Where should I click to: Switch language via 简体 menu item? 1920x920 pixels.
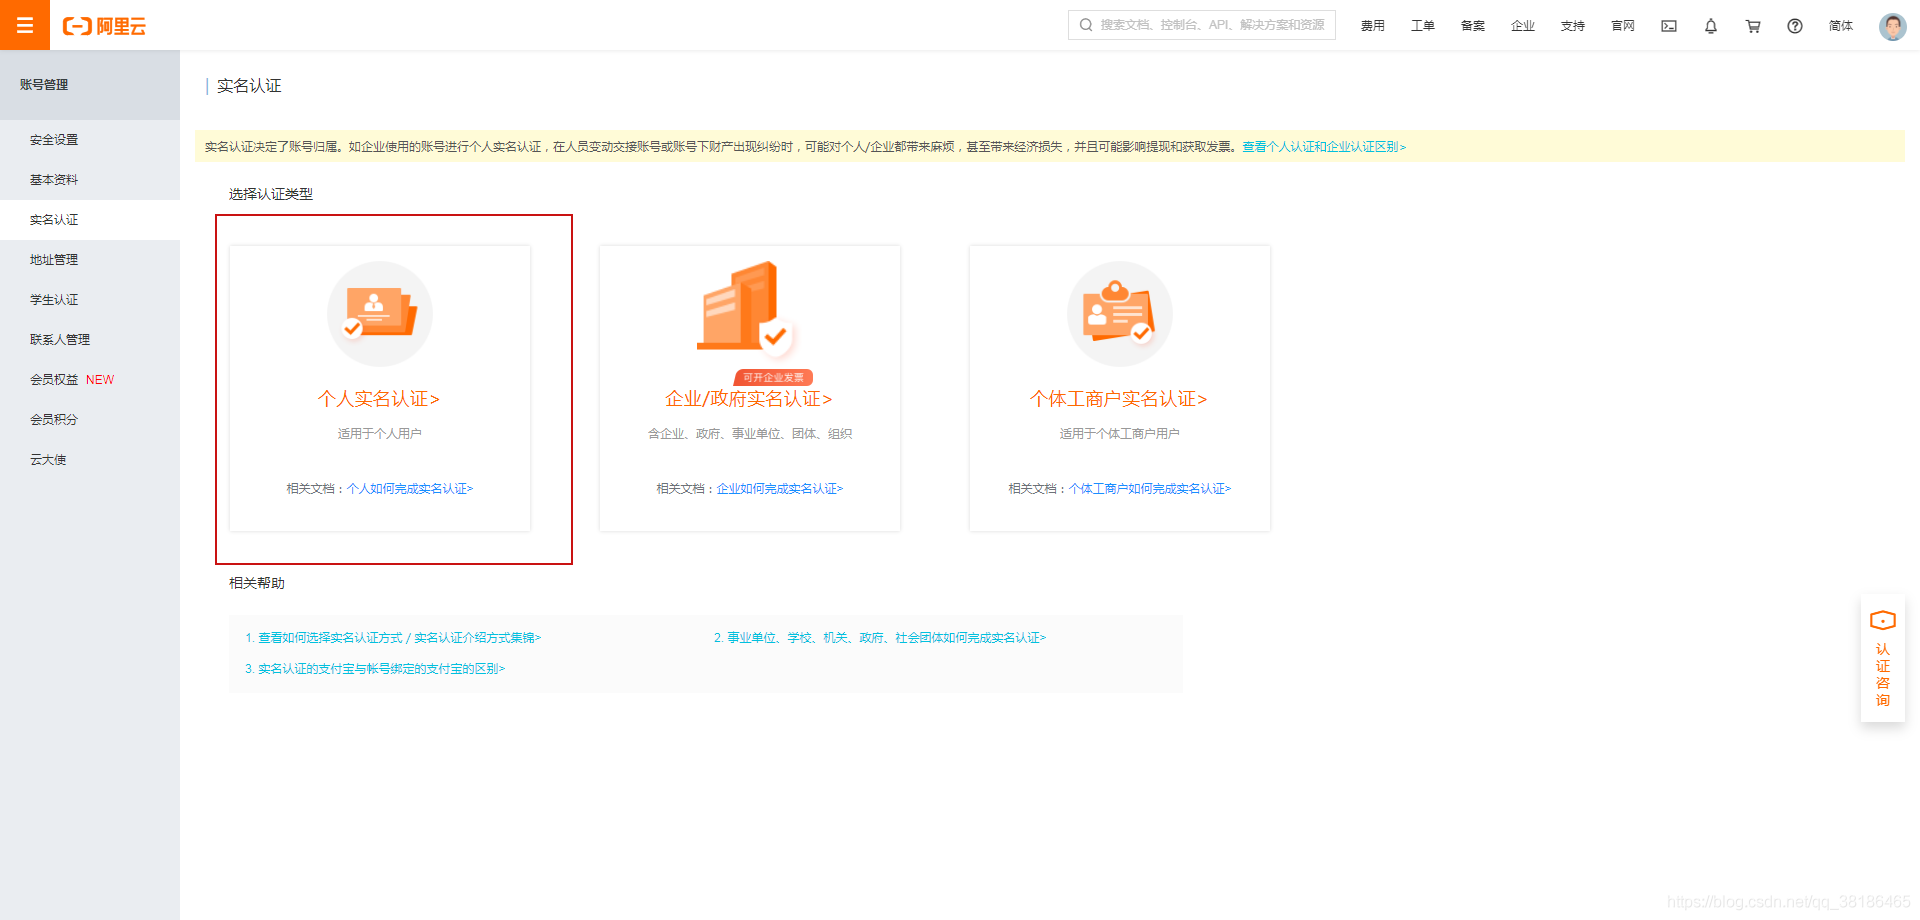(x=1840, y=26)
